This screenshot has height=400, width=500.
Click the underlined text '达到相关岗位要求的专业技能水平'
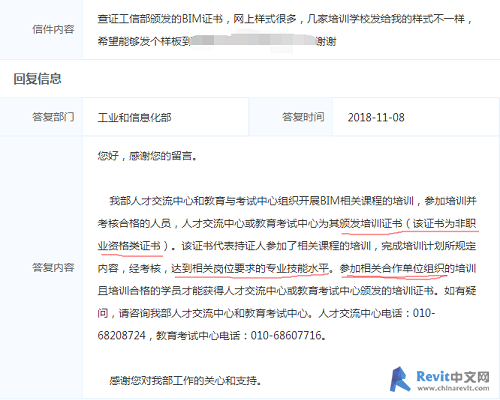pyautogui.click(x=250, y=268)
